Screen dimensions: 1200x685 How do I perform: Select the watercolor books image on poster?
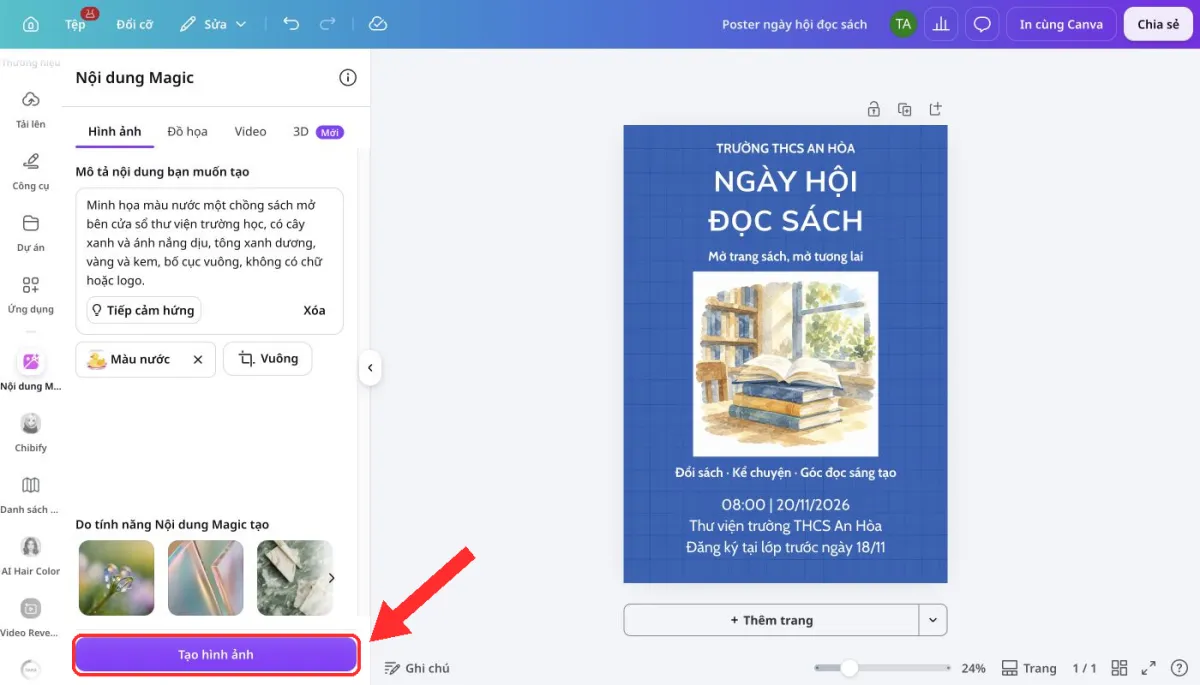[785, 364]
